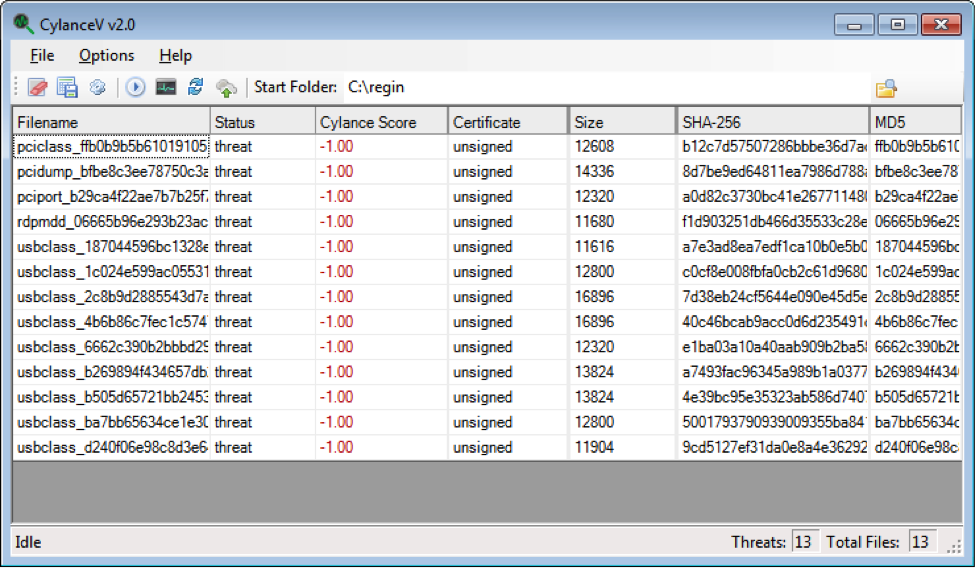Select the usbclass_b505d65721bb2453 filename
The height and width of the screenshot is (568, 975).
(x=113, y=397)
